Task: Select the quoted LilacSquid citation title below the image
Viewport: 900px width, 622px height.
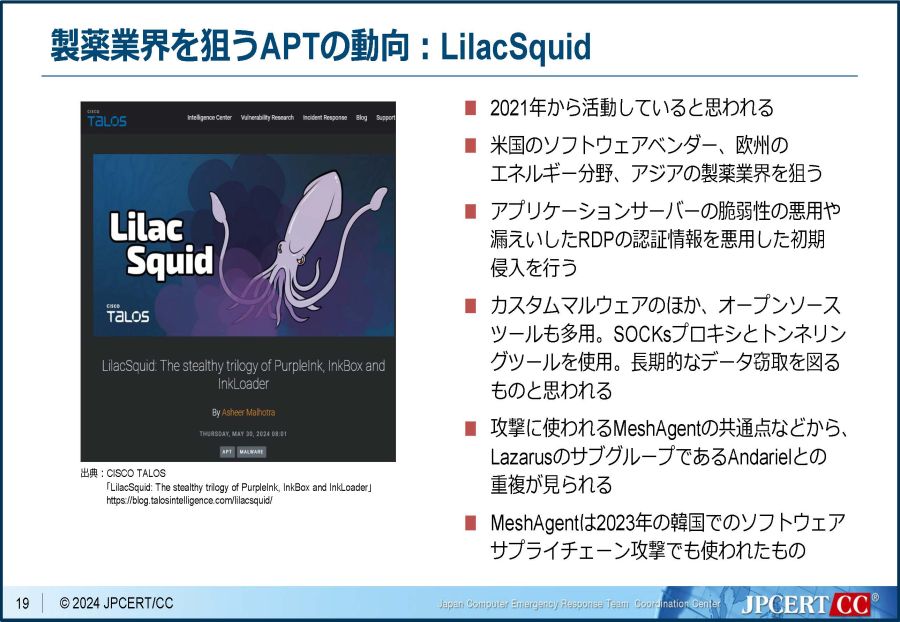Action: (239, 487)
